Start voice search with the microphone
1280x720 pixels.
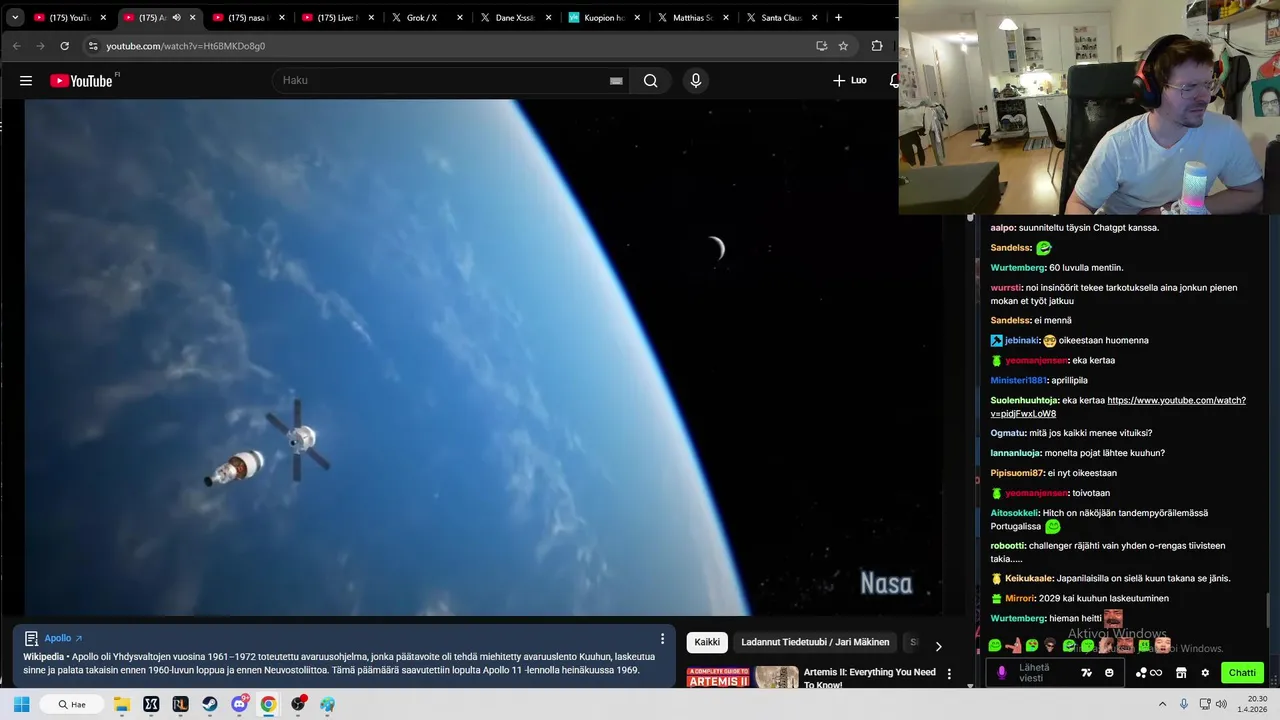(x=696, y=81)
